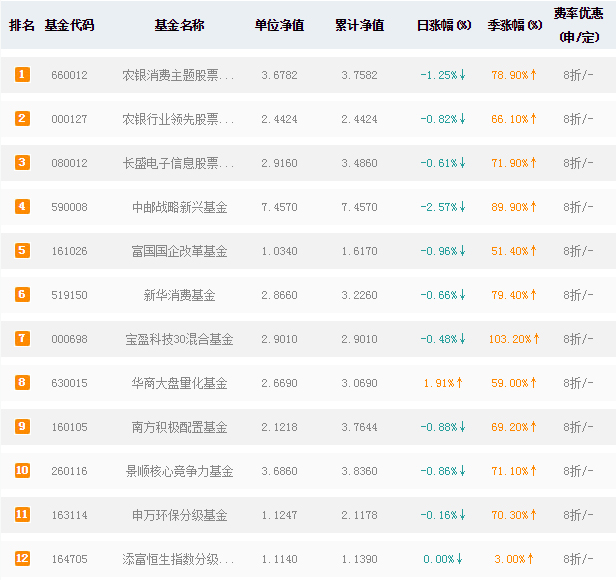
Task: Open fund 中邮战略新兴基金
Action: (180, 207)
